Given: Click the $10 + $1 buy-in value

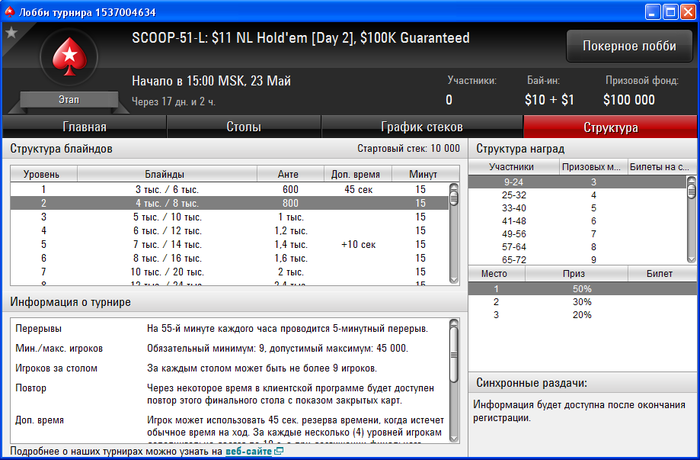Looking at the screenshot, I should (549, 100).
